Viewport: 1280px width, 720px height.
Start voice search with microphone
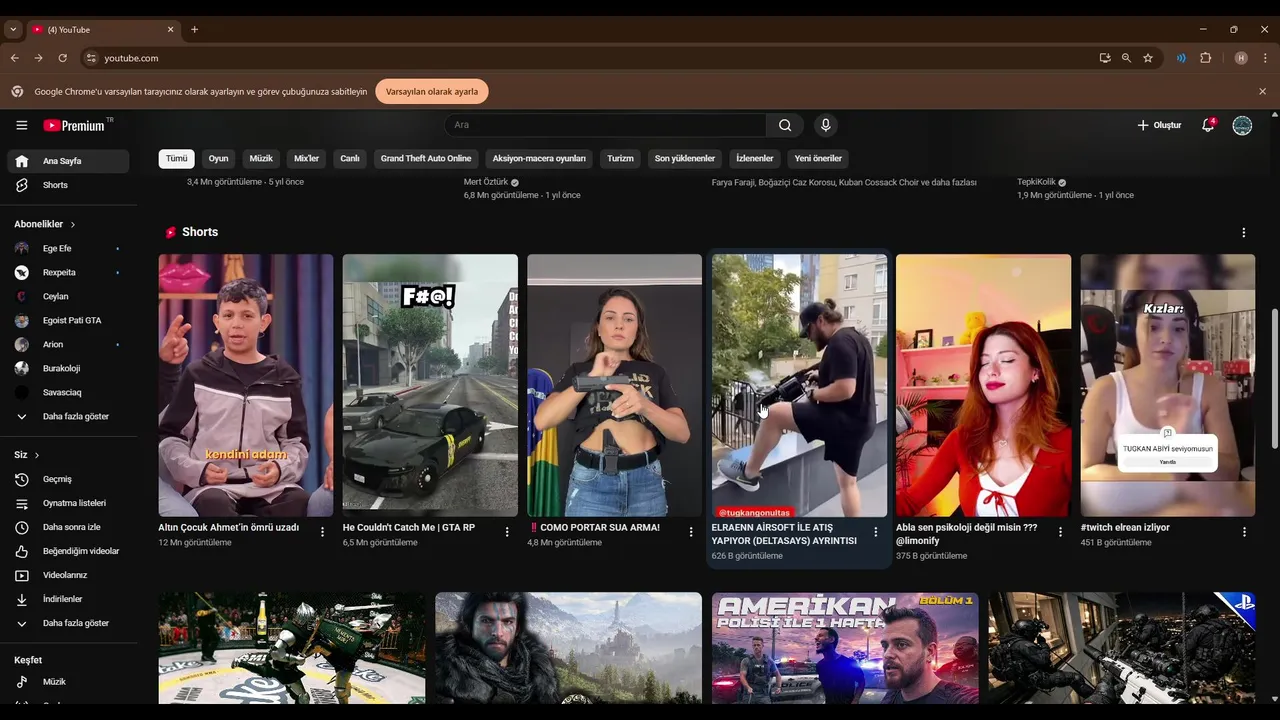pos(825,125)
